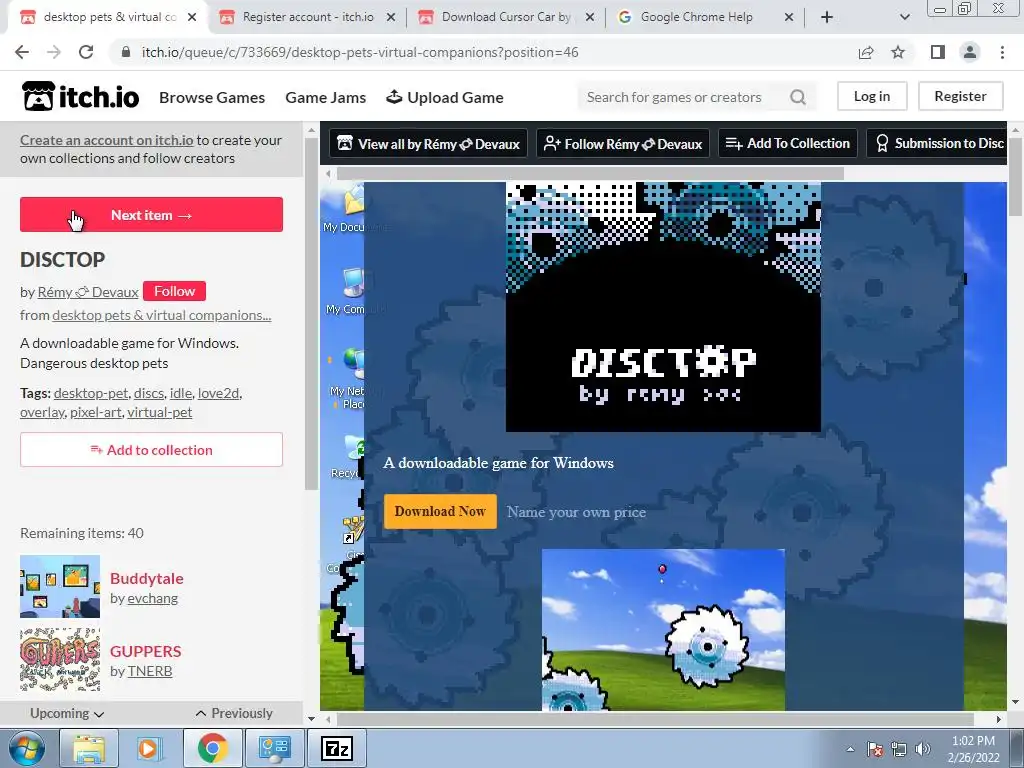Image resolution: width=1024 pixels, height=768 pixels.
Task: Open GUPPERS thumbnail in queue
Action: pyautogui.click(x=60, y=660)
